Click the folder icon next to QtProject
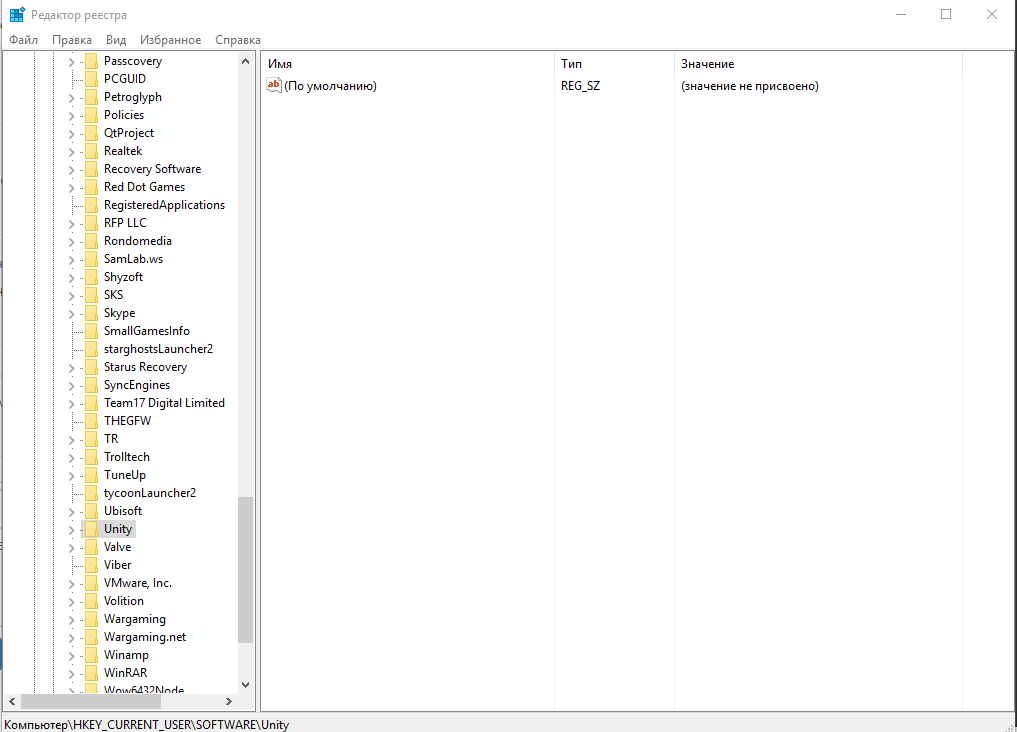 coord(91,133)
